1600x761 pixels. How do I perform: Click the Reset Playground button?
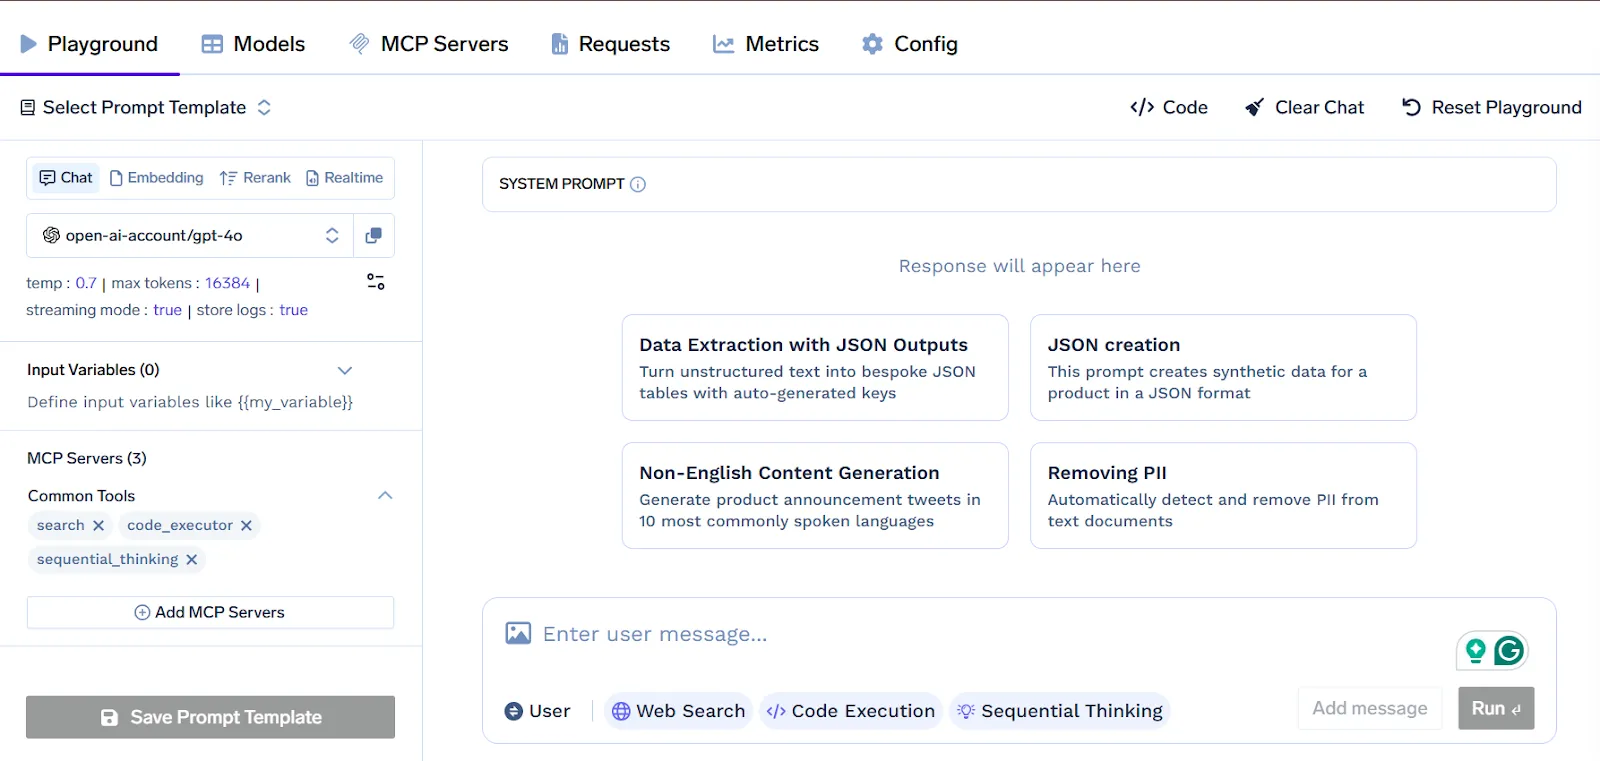pos(1492,107)
